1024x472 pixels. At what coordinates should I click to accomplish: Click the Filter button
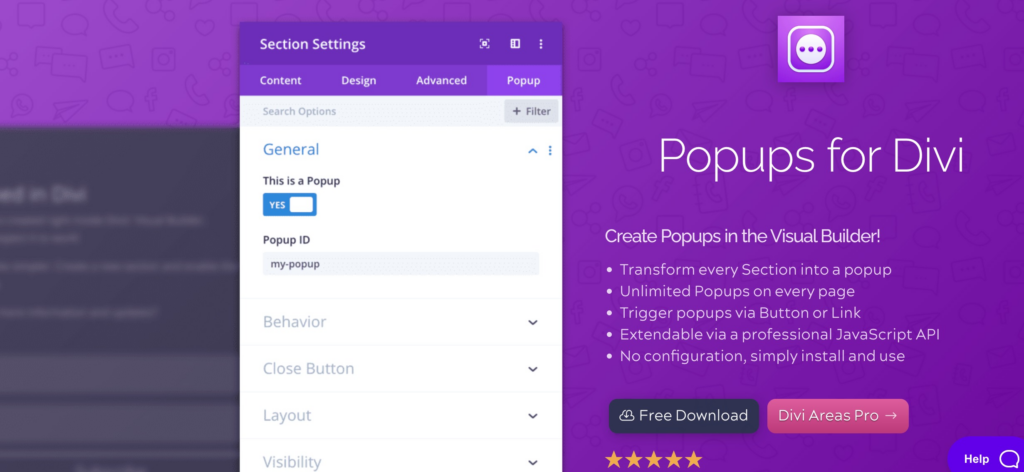point(532,111)
